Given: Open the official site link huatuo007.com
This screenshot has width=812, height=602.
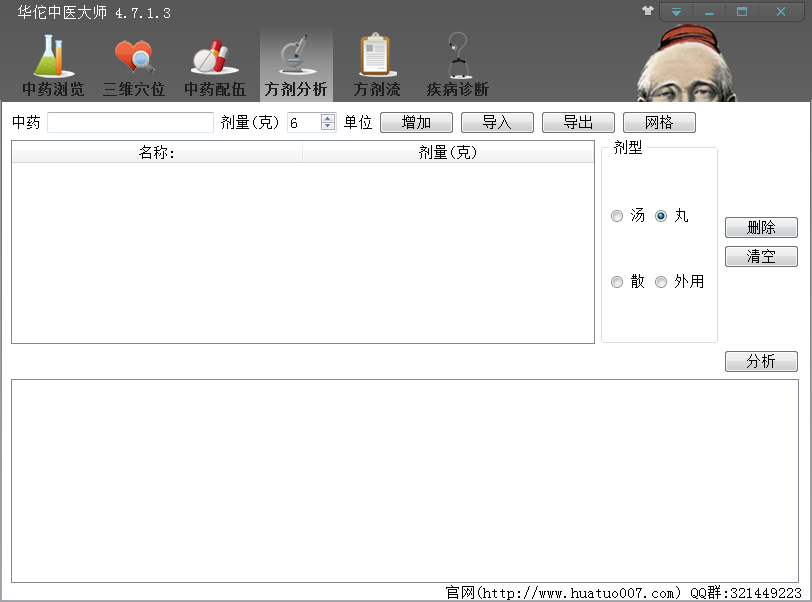Looking at the screenshot, I should (x=578, y=593).
